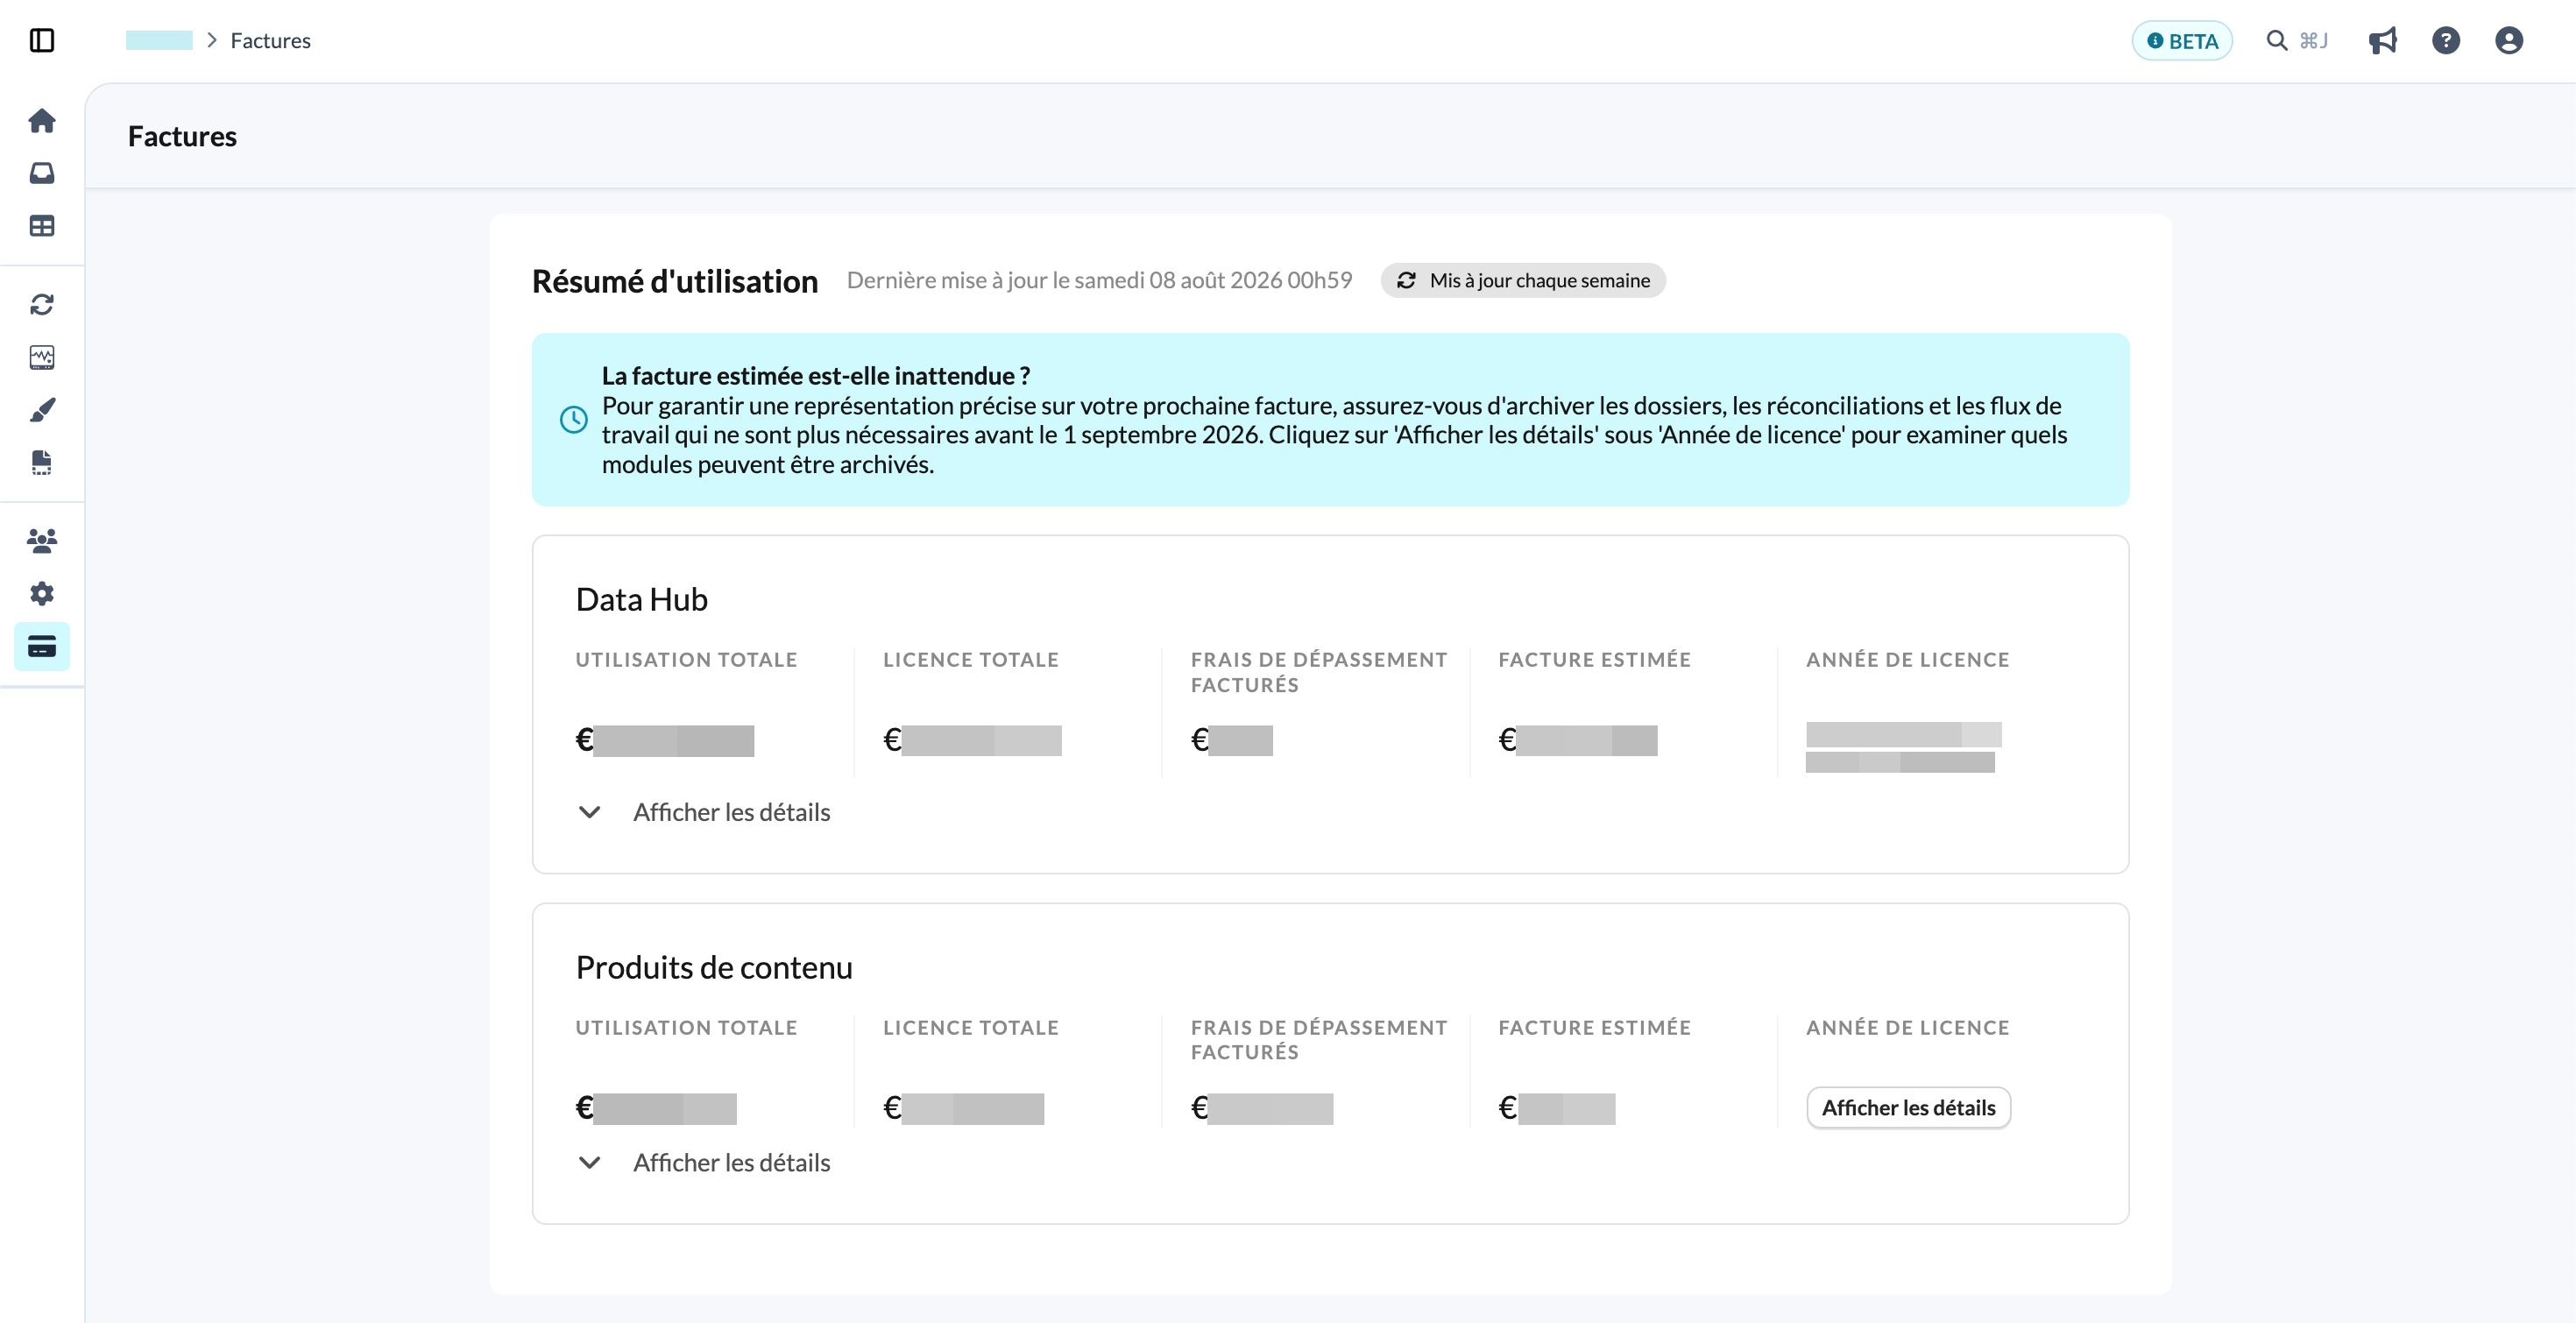Open the document file sidebar icon
Viewport: 2576px width, 1323px height.
tap(42, 462)
